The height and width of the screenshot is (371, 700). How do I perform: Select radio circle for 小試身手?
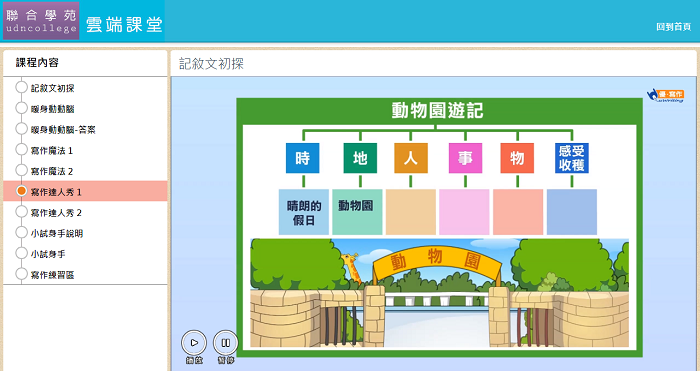21,253
